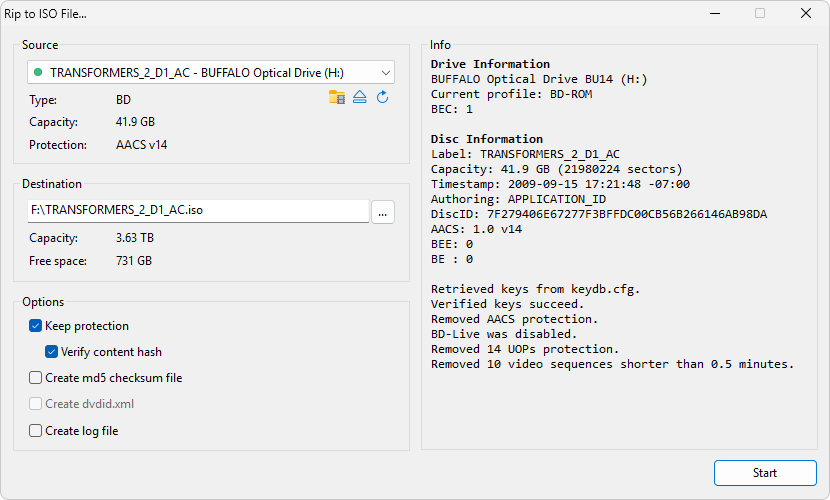Click the Create dvdid.xml checkbox
Image resolution: width=830 pixels, height=500 pixels.
coord(35,404)
